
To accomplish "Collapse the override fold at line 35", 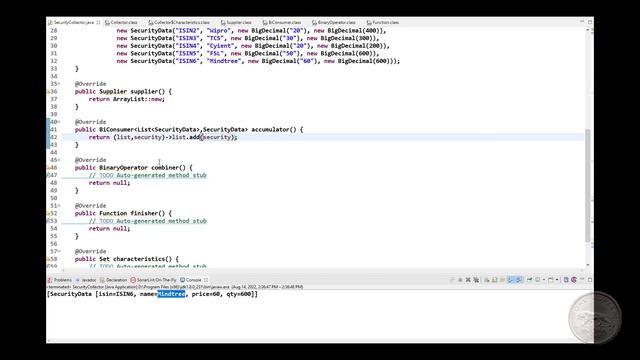I will 59,84.
